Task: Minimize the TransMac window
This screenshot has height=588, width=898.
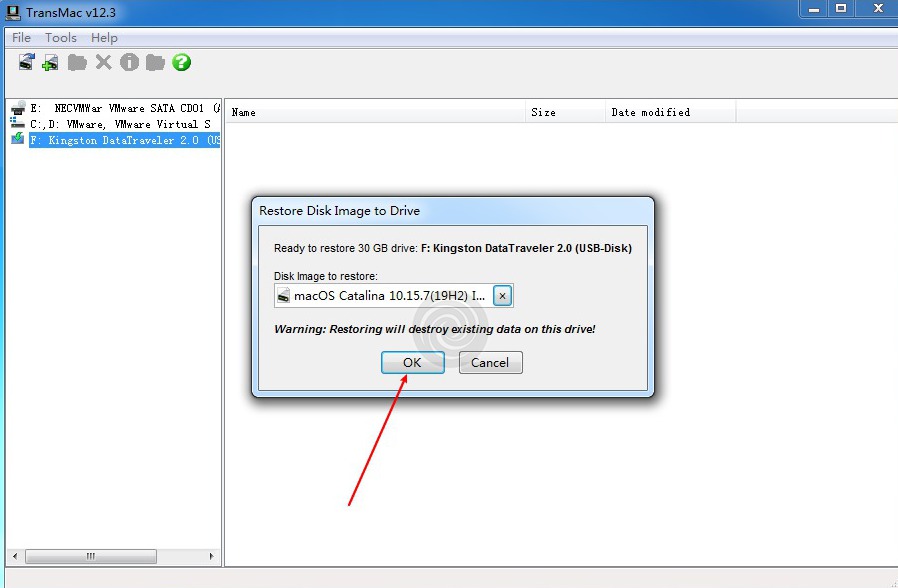Action: pos(814,9)
